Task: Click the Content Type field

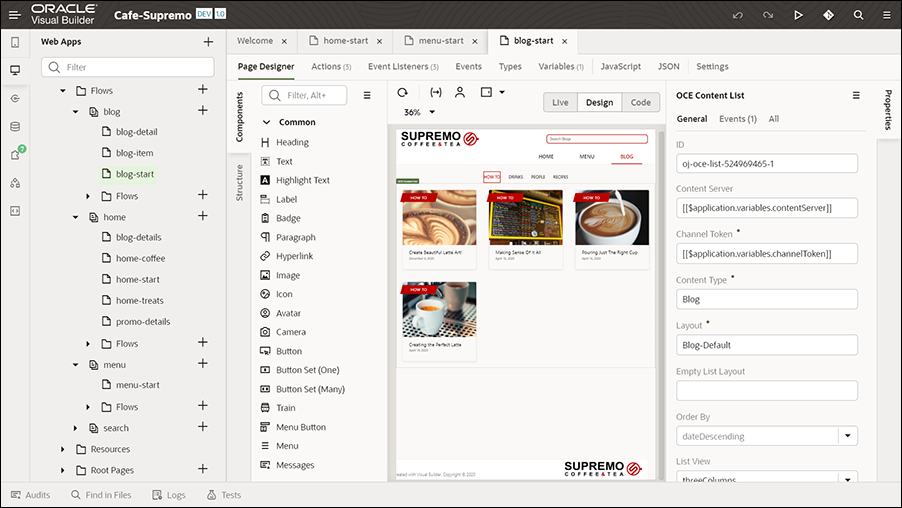Action: coord(767,299)
